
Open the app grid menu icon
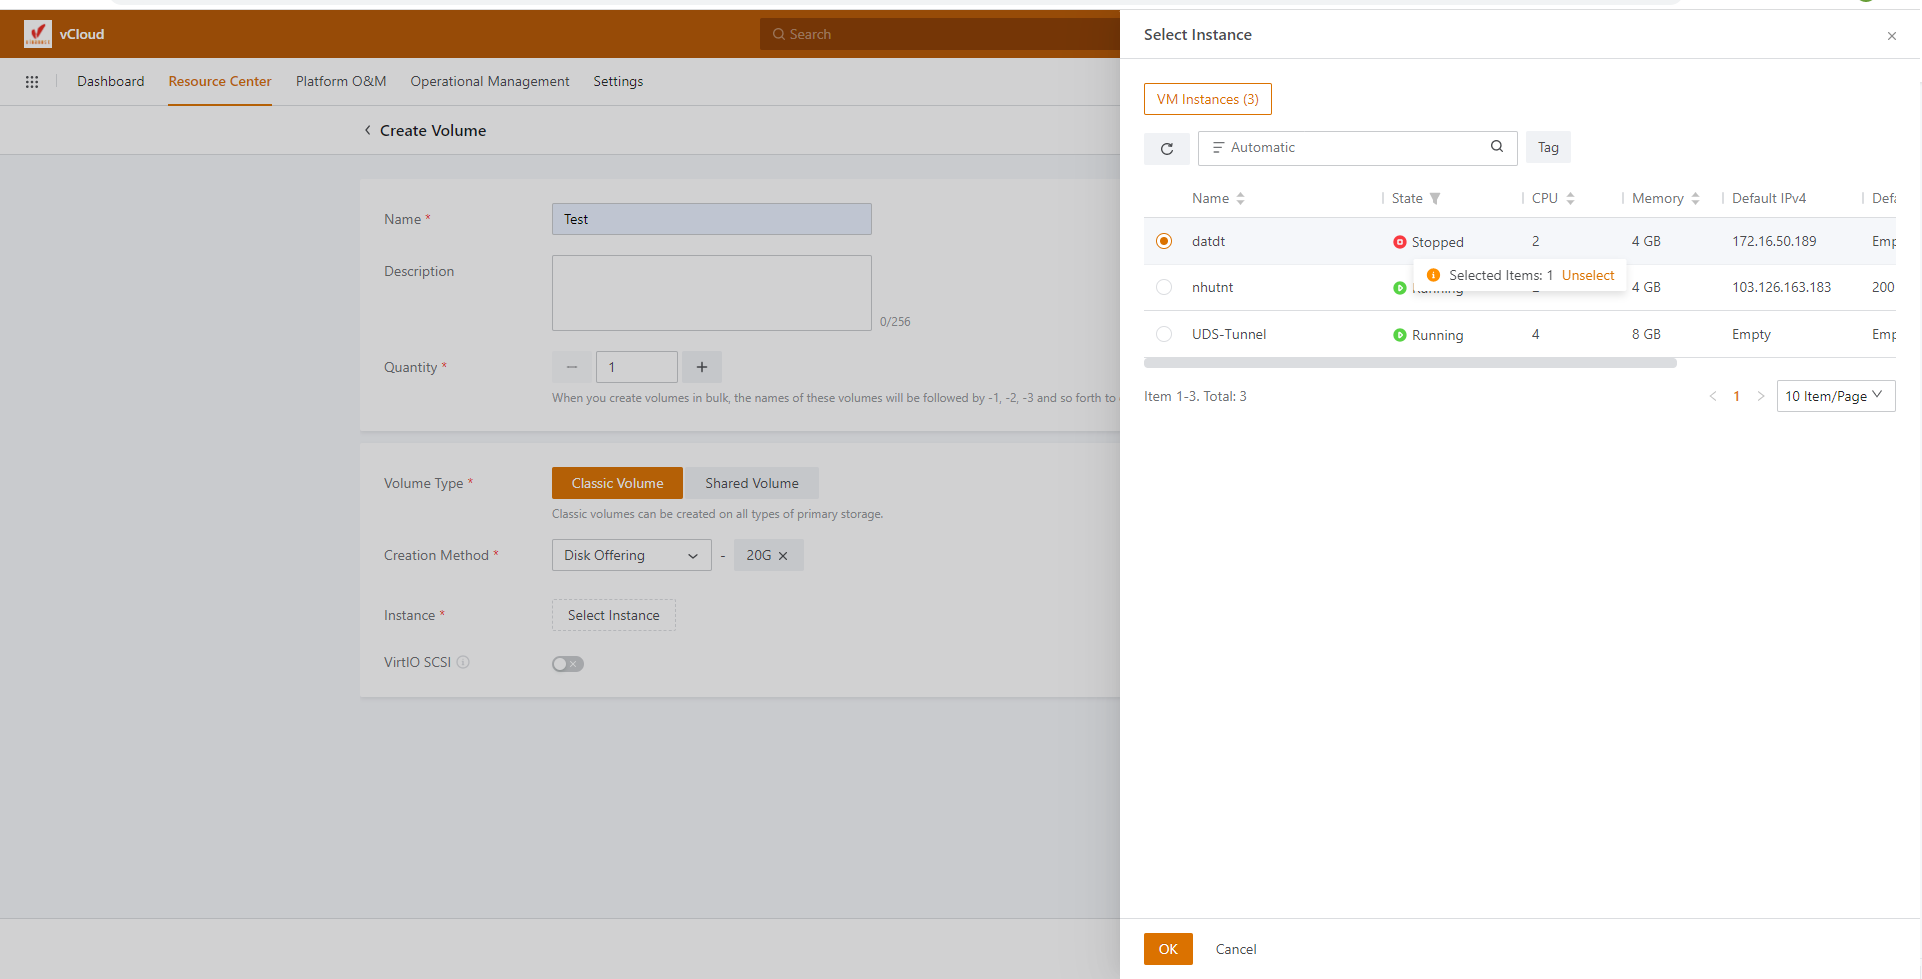click(32, 82)
